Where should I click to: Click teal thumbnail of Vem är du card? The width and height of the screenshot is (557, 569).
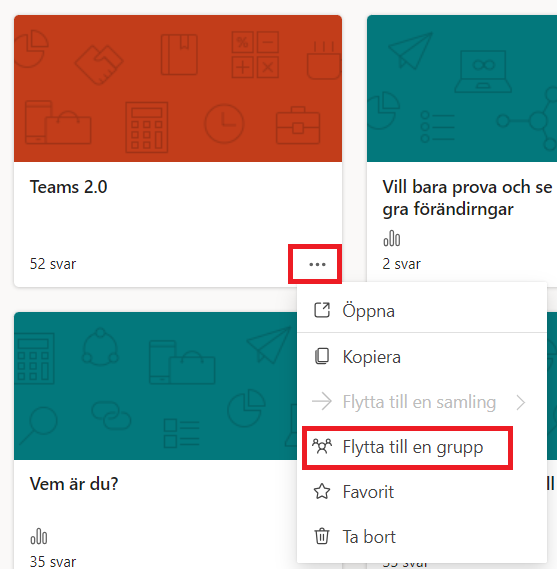pos(156,386)
